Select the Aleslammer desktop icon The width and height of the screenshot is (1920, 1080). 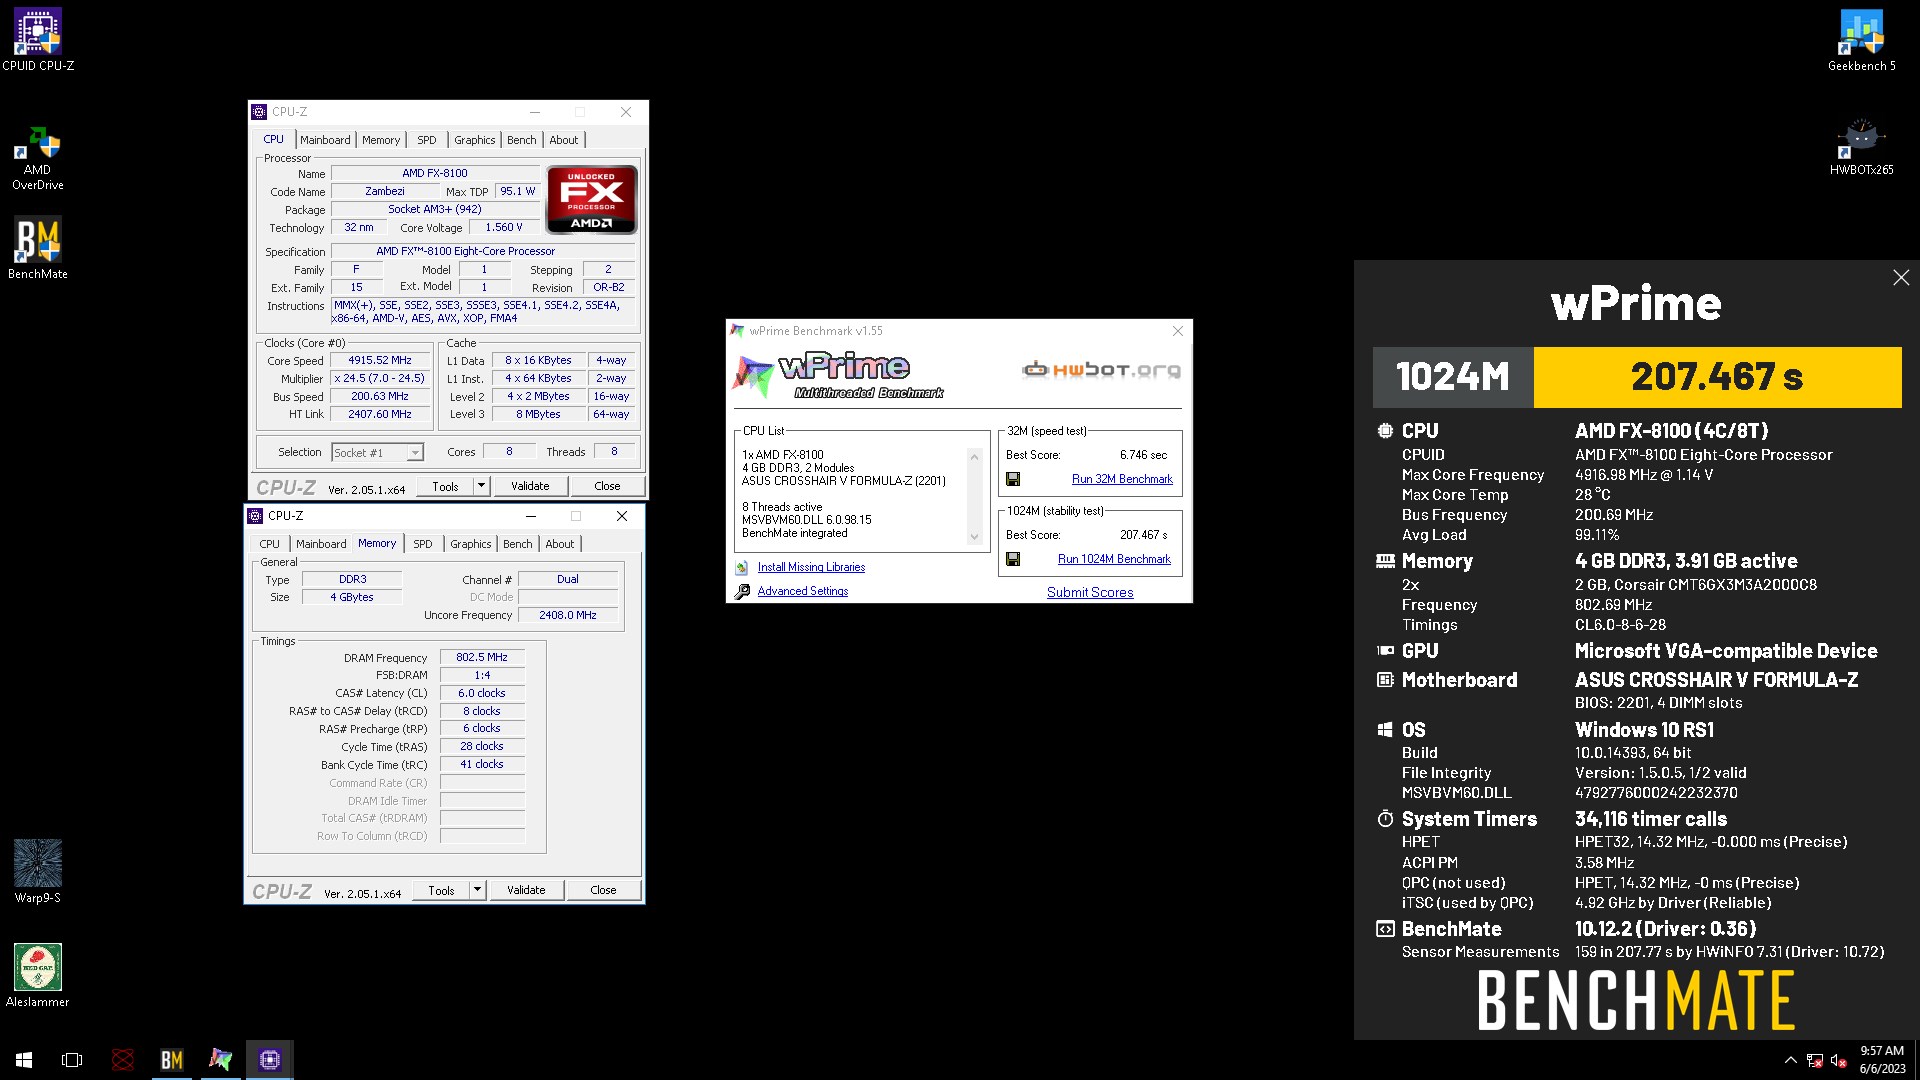38,975
